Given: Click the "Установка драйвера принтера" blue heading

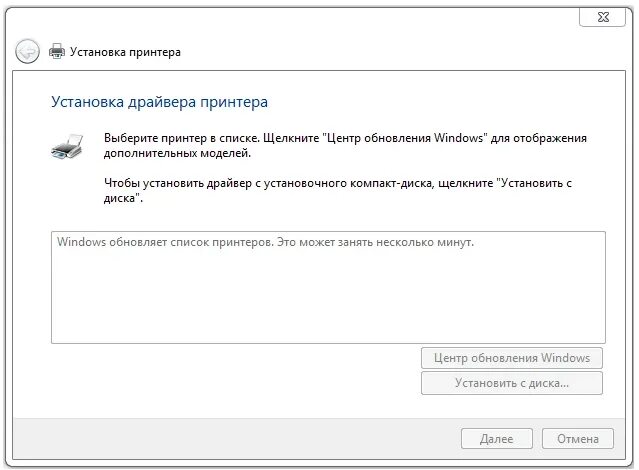Looking at the screenshot, I should point(159,102).
